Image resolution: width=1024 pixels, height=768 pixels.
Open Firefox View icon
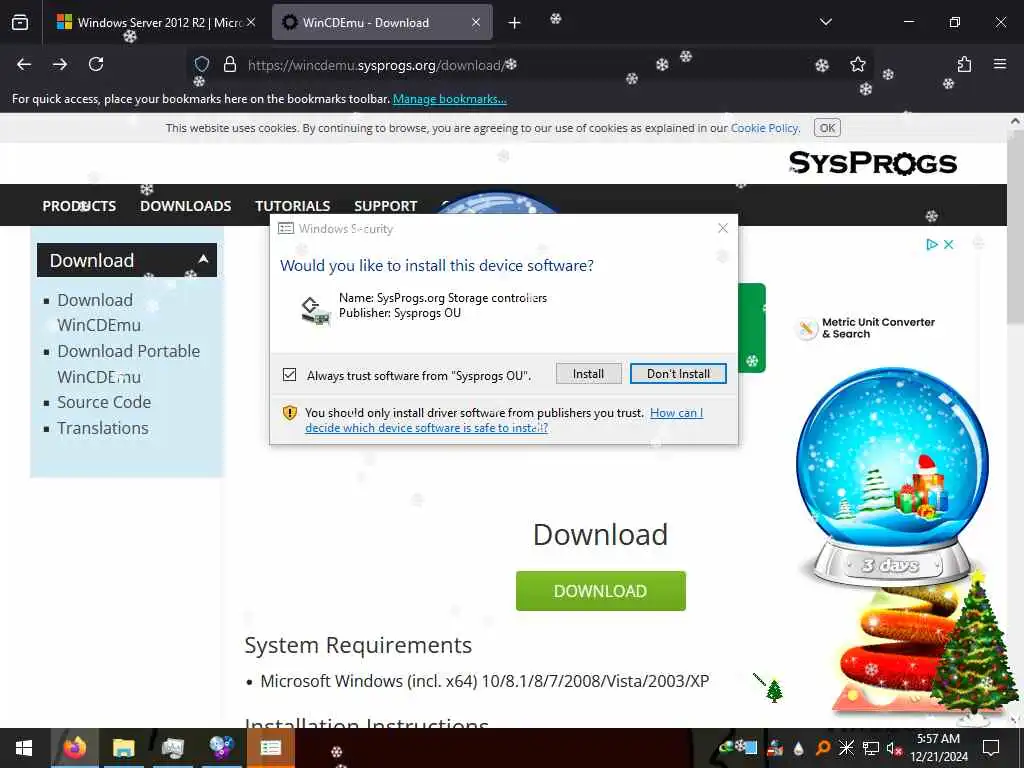pyautogui.click(x=20, y=22)
